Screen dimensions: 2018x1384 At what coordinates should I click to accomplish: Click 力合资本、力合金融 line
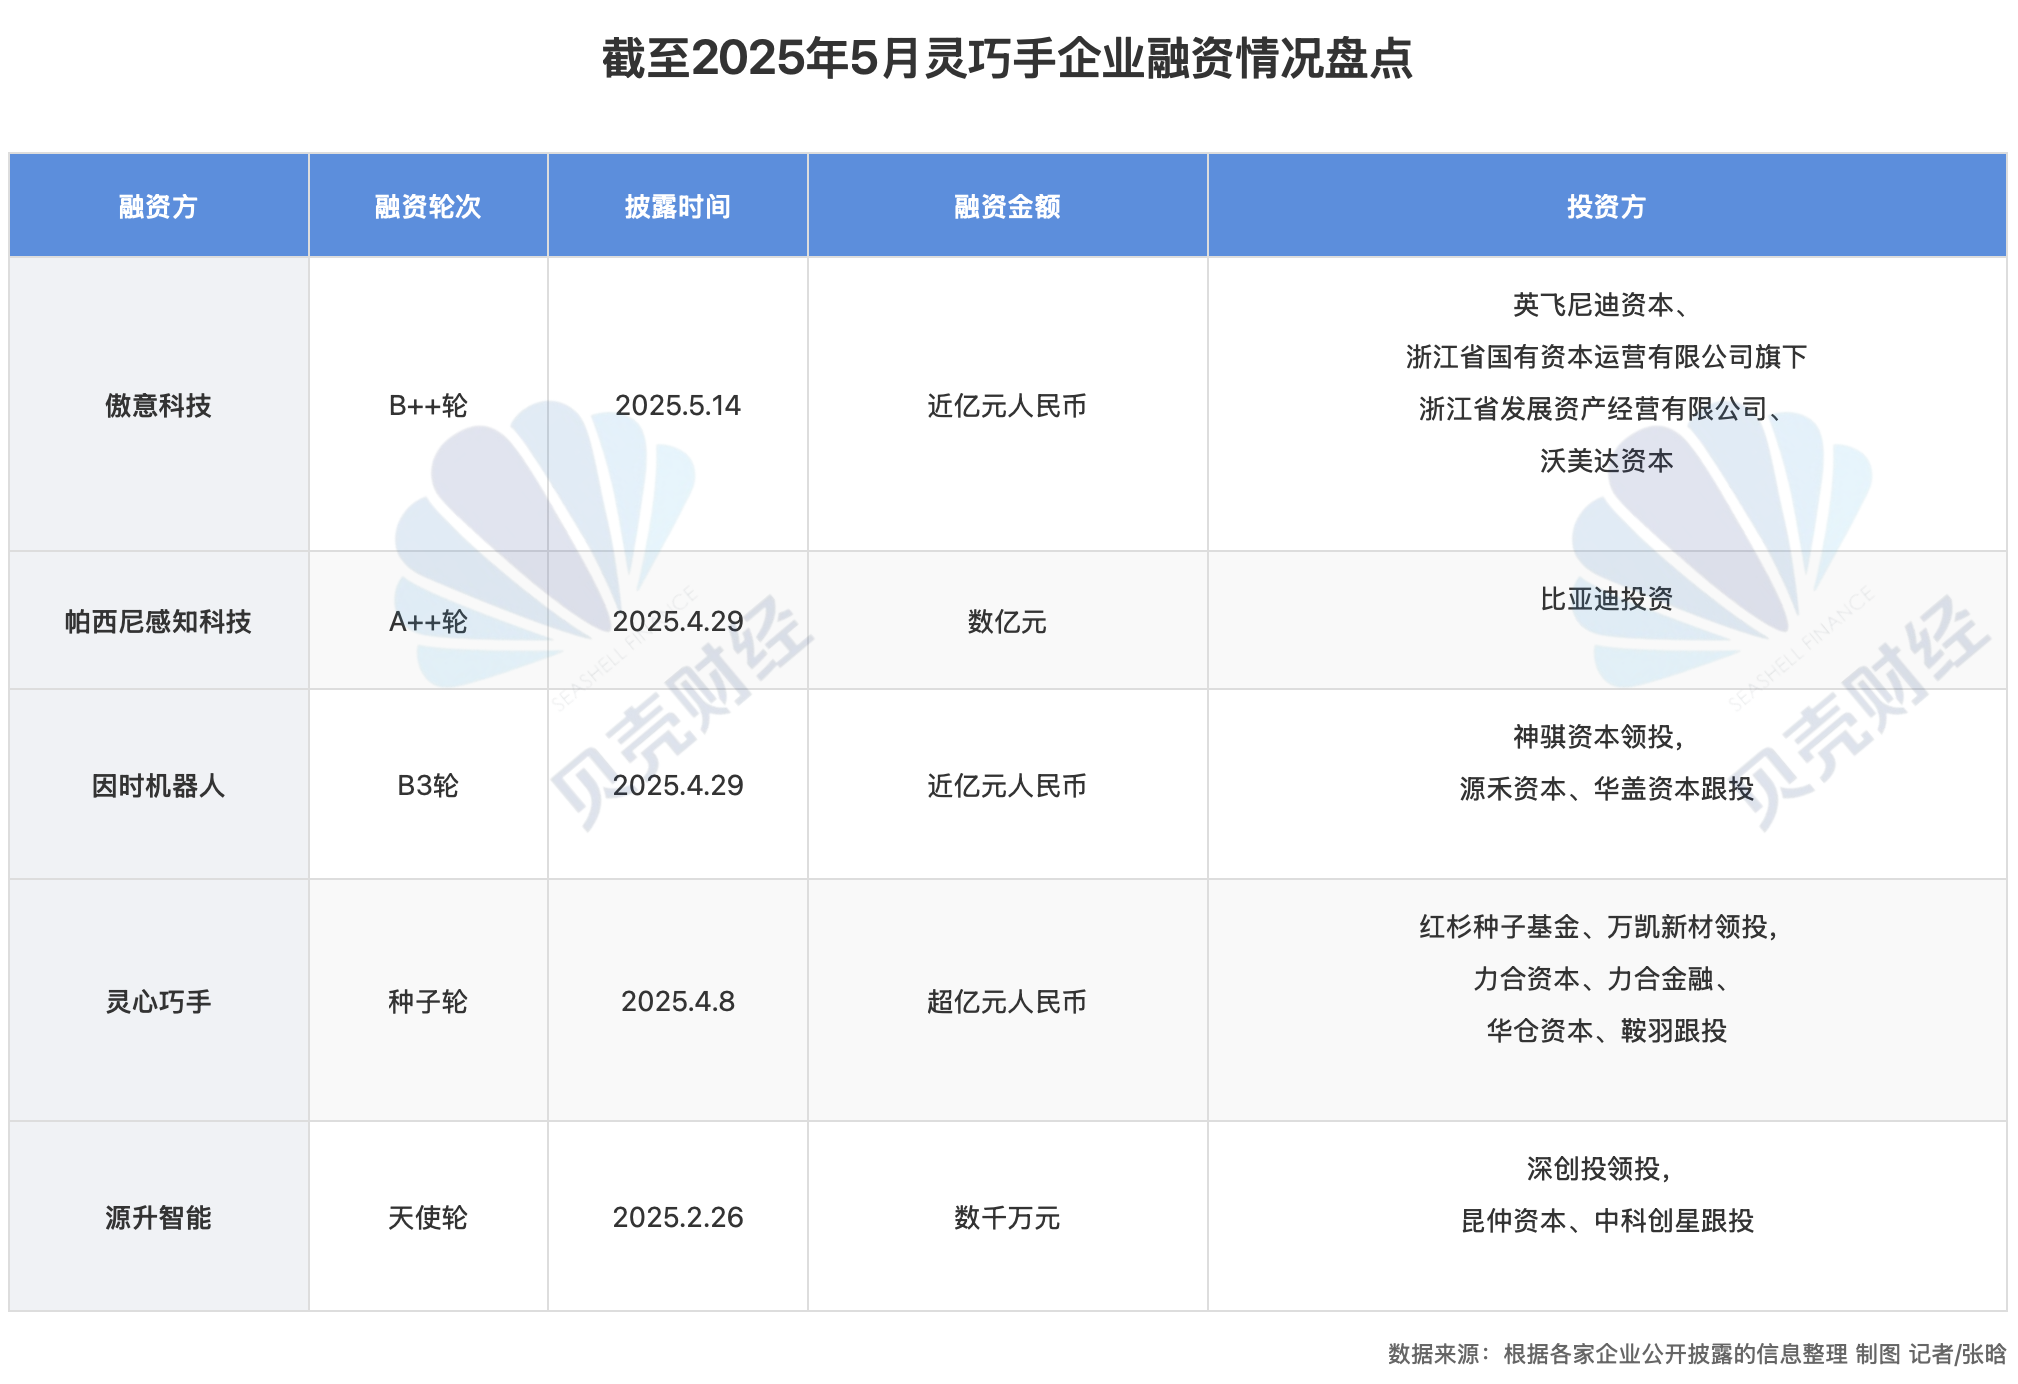[x=1594, y=978]
